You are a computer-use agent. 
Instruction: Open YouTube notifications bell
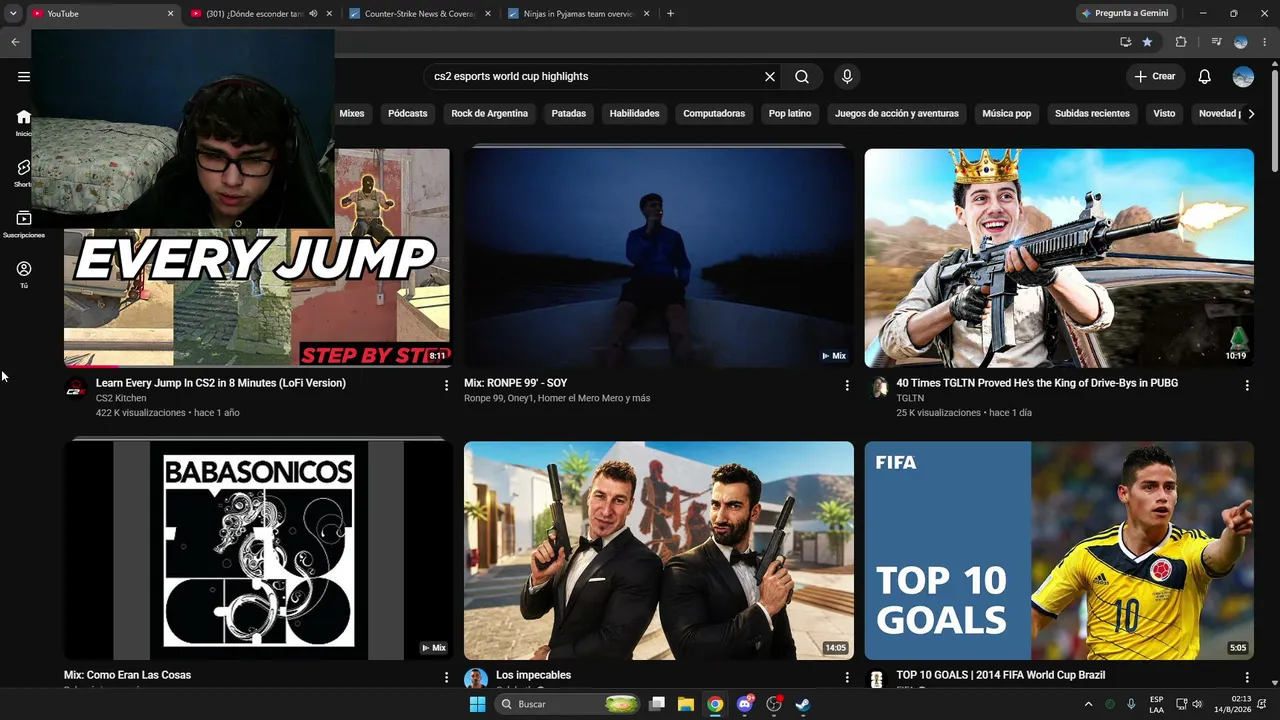[x=1205, y=76]
